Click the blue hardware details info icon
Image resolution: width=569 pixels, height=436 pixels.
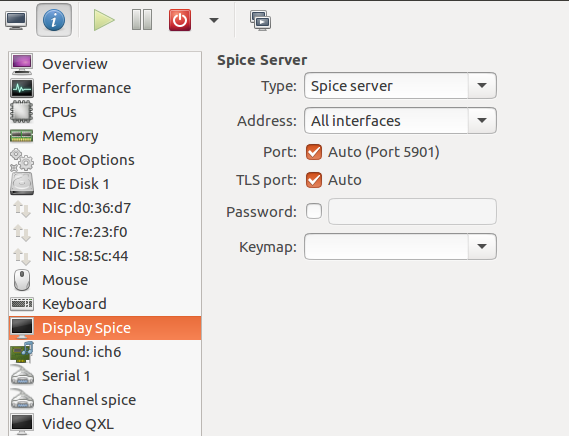[x=54, y=20]
